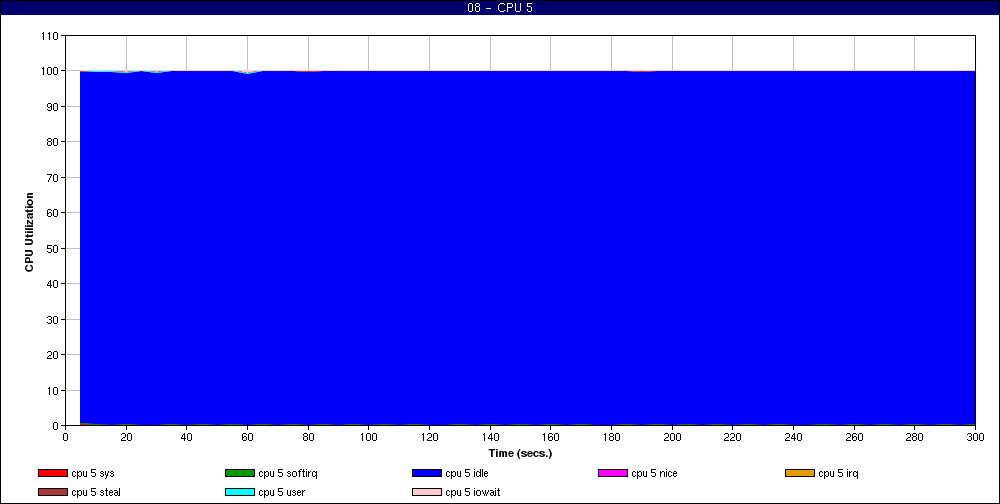Click the orange cpu 5 irq legend swatch
The width and height of the screenshot is (1000, 504).
tap(800, 473)
